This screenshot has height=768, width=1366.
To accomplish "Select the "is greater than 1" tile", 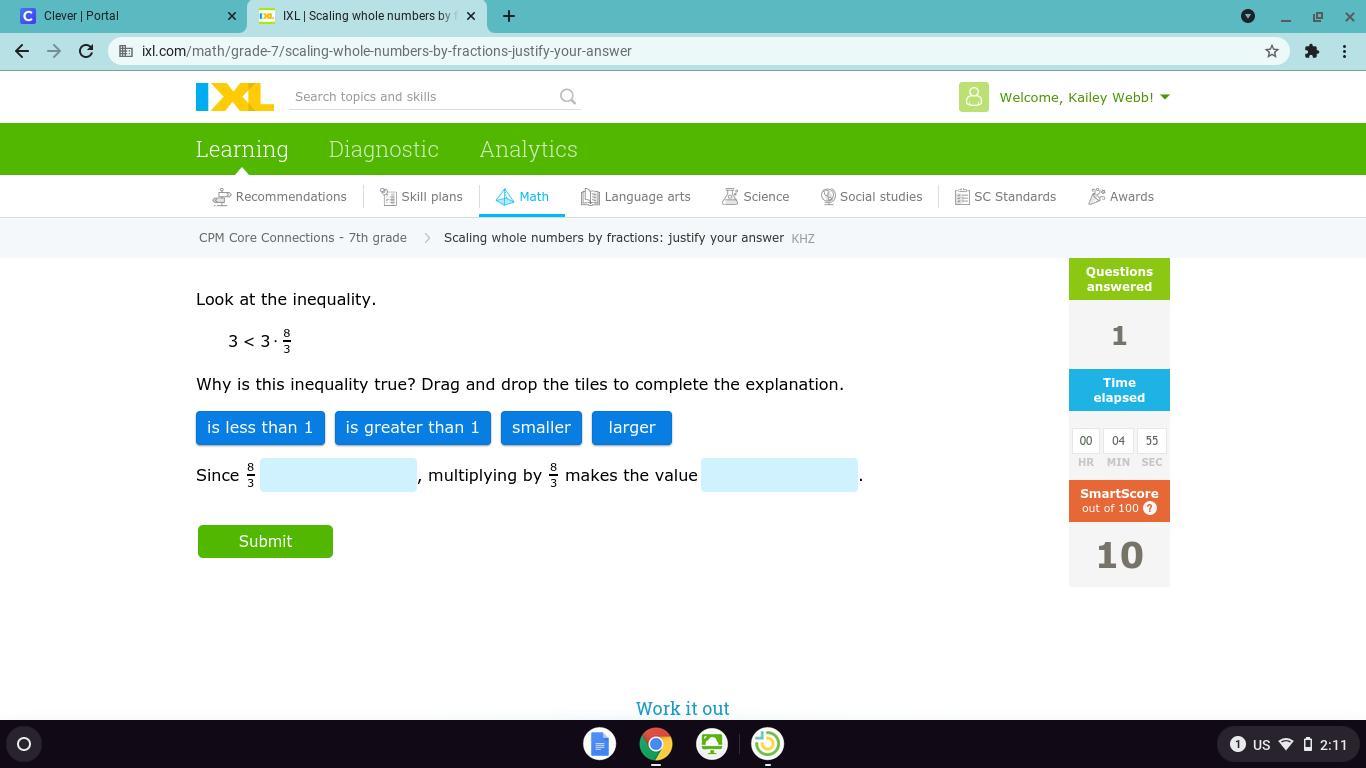I will pos(412,428).
